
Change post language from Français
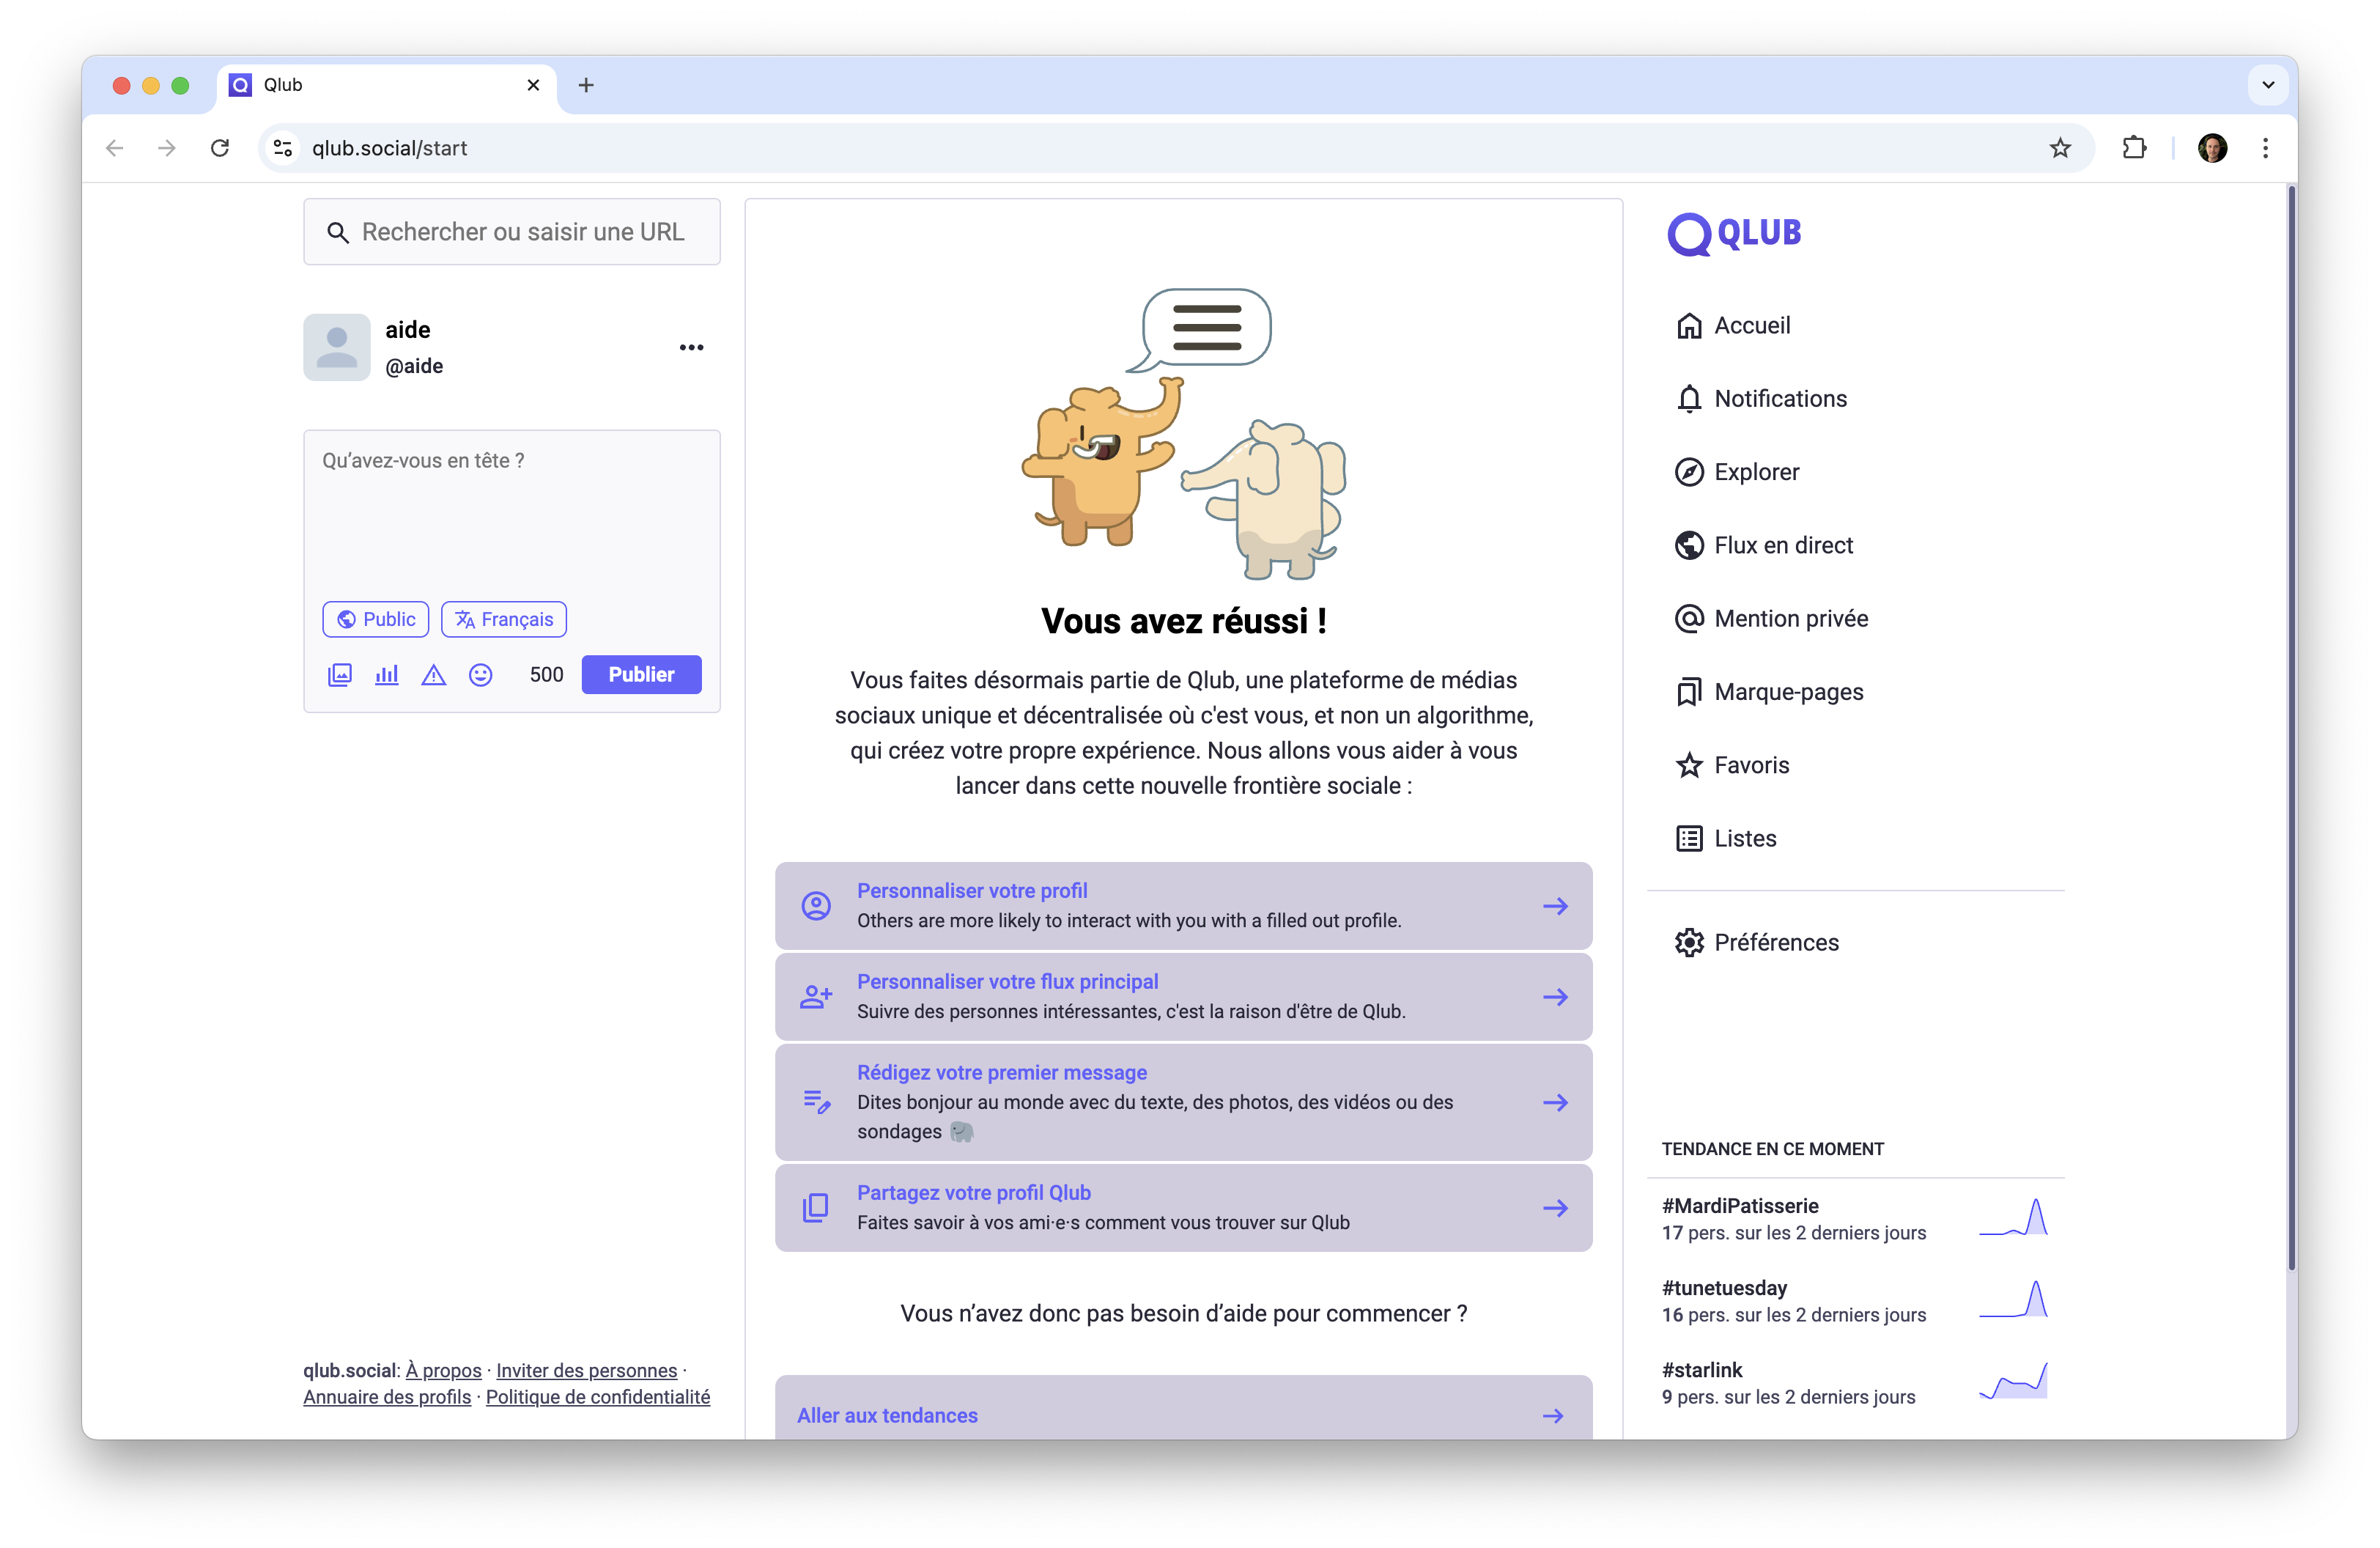tap(504, 620)
